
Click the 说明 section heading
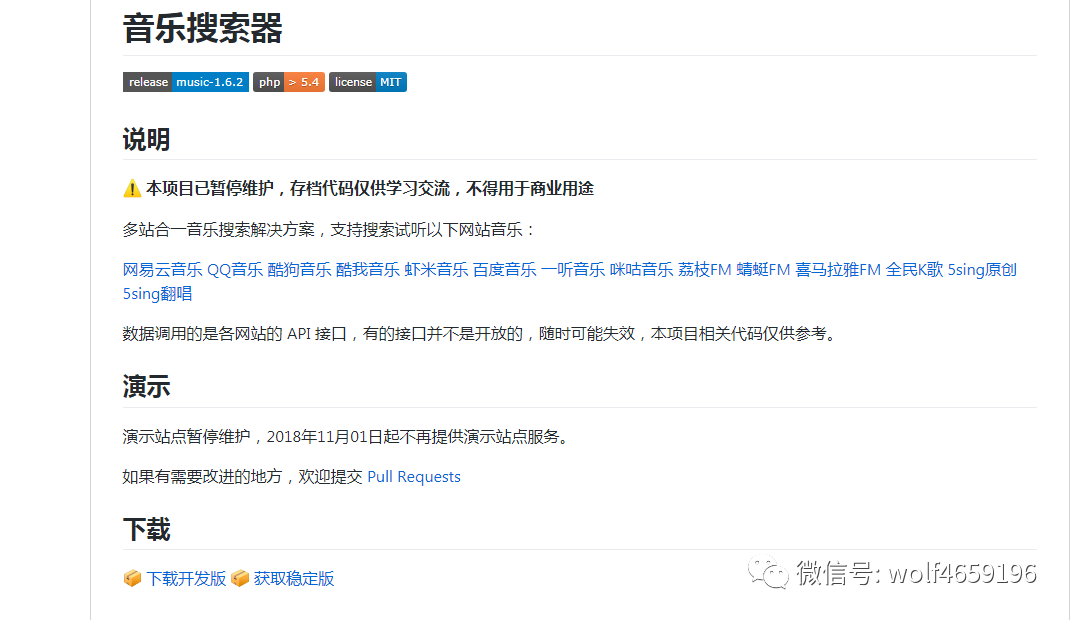point(146,139)
